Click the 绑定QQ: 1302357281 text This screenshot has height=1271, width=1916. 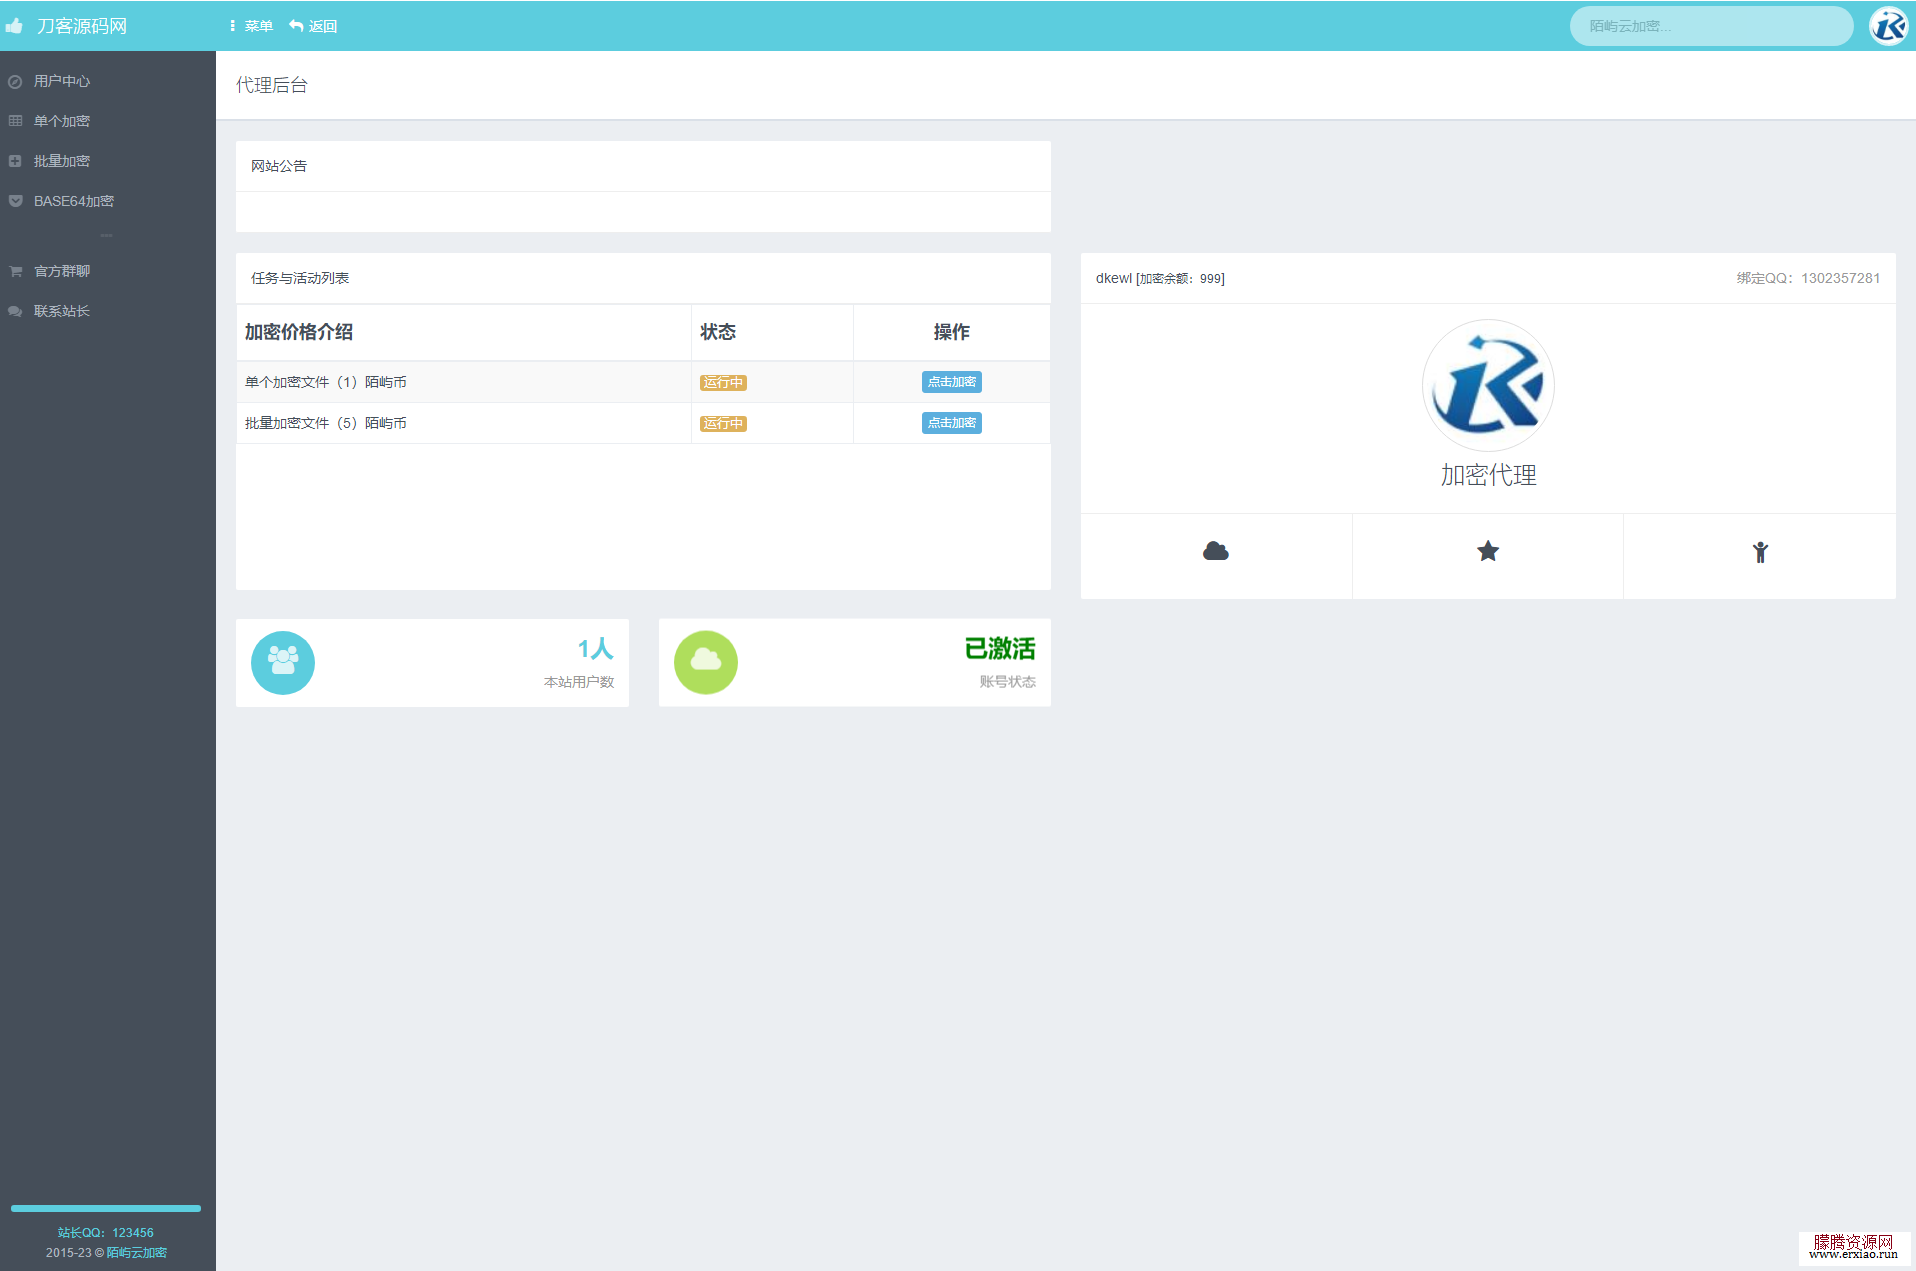[1808, 278]
